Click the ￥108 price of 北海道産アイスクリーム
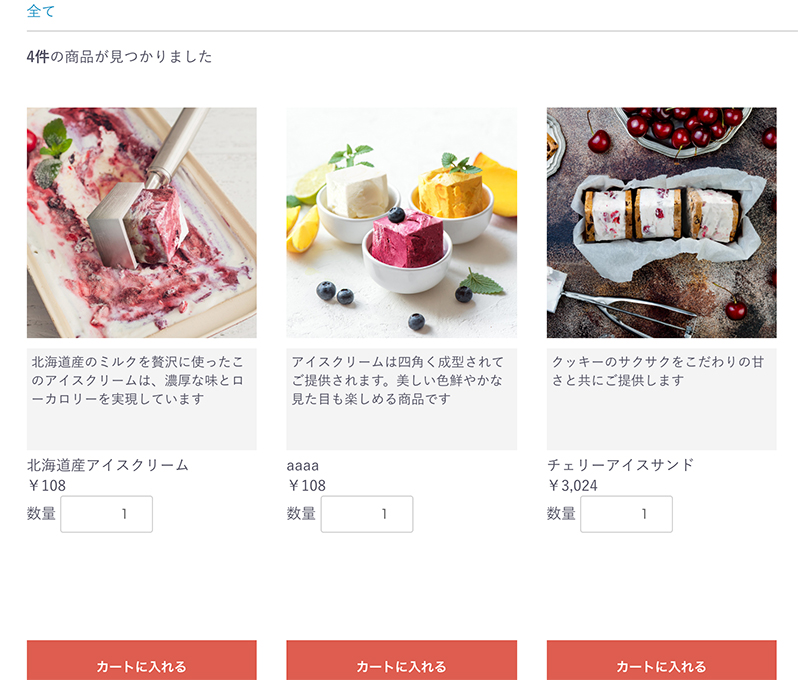Image resolution: width=798 pixels, height=680 pixels. [46, 486]
